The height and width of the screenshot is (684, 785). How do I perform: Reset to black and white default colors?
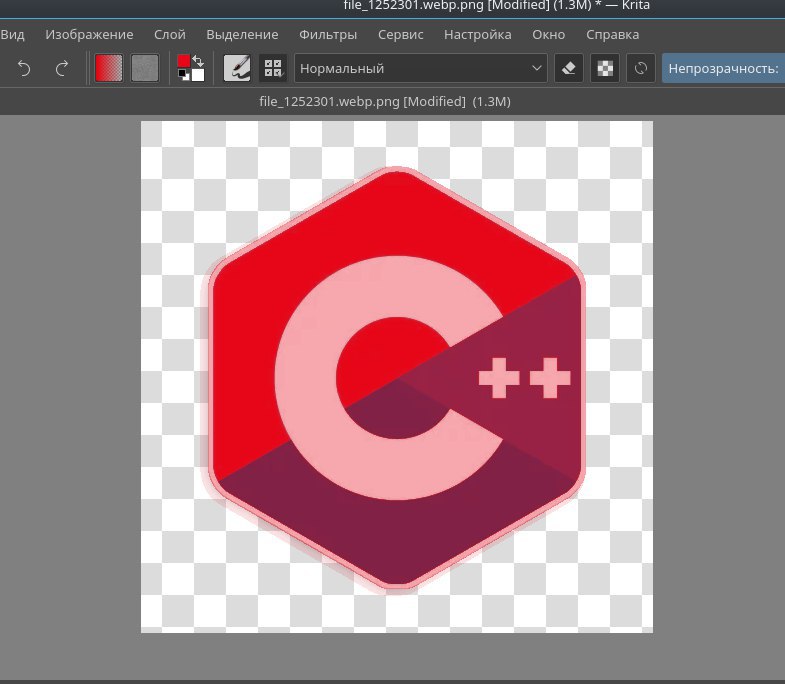tap(183, 75)
